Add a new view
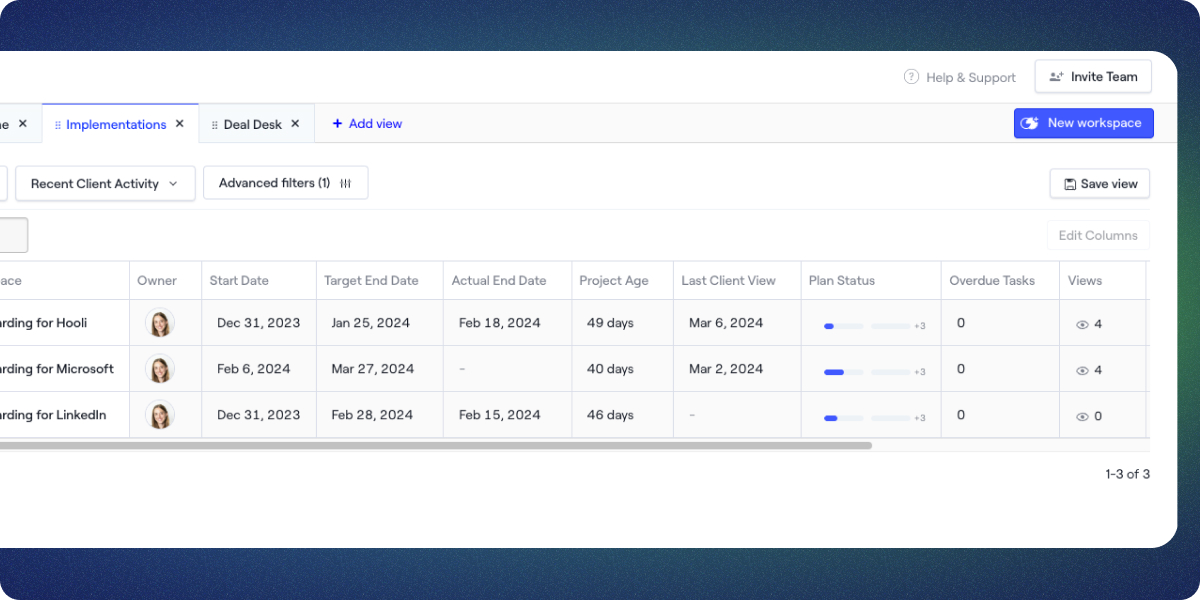The height and width of the screenshot is (600, 1200). point(367,124)
